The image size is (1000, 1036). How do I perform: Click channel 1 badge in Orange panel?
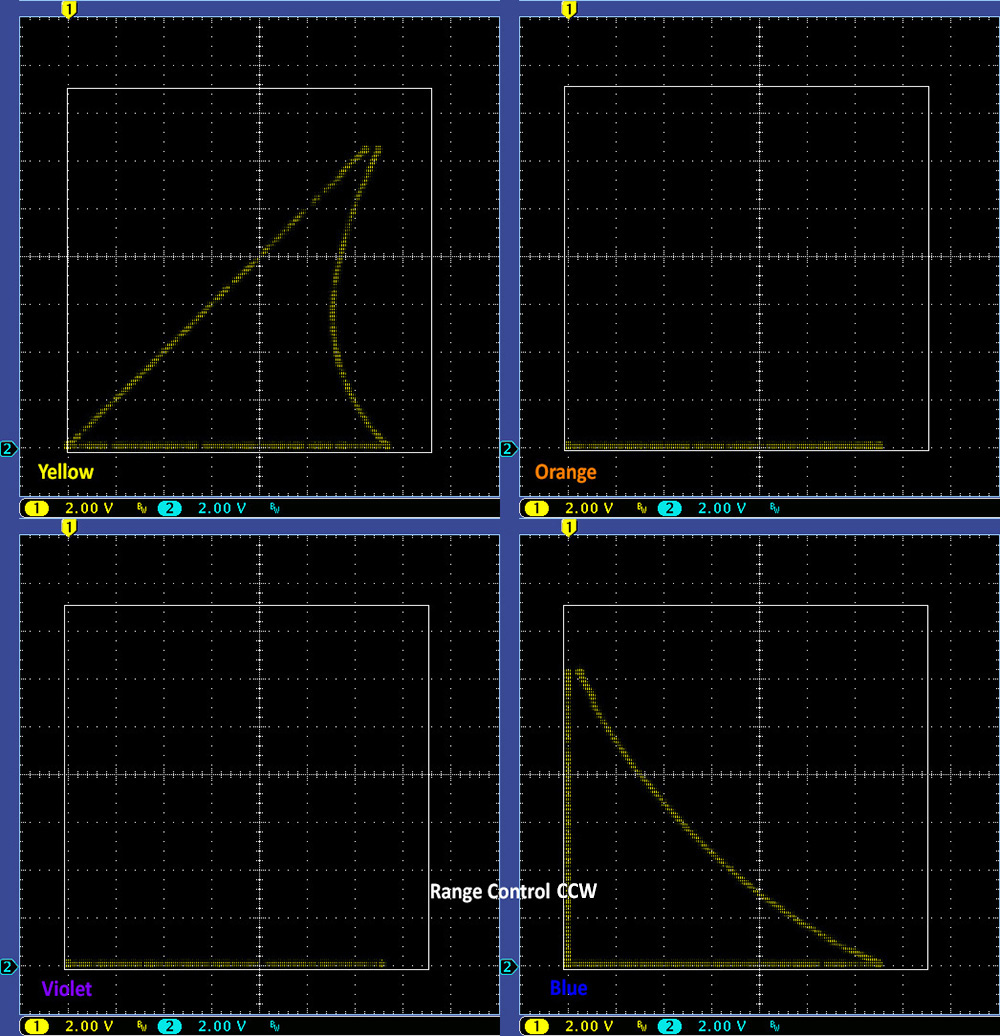coord(536,508)
